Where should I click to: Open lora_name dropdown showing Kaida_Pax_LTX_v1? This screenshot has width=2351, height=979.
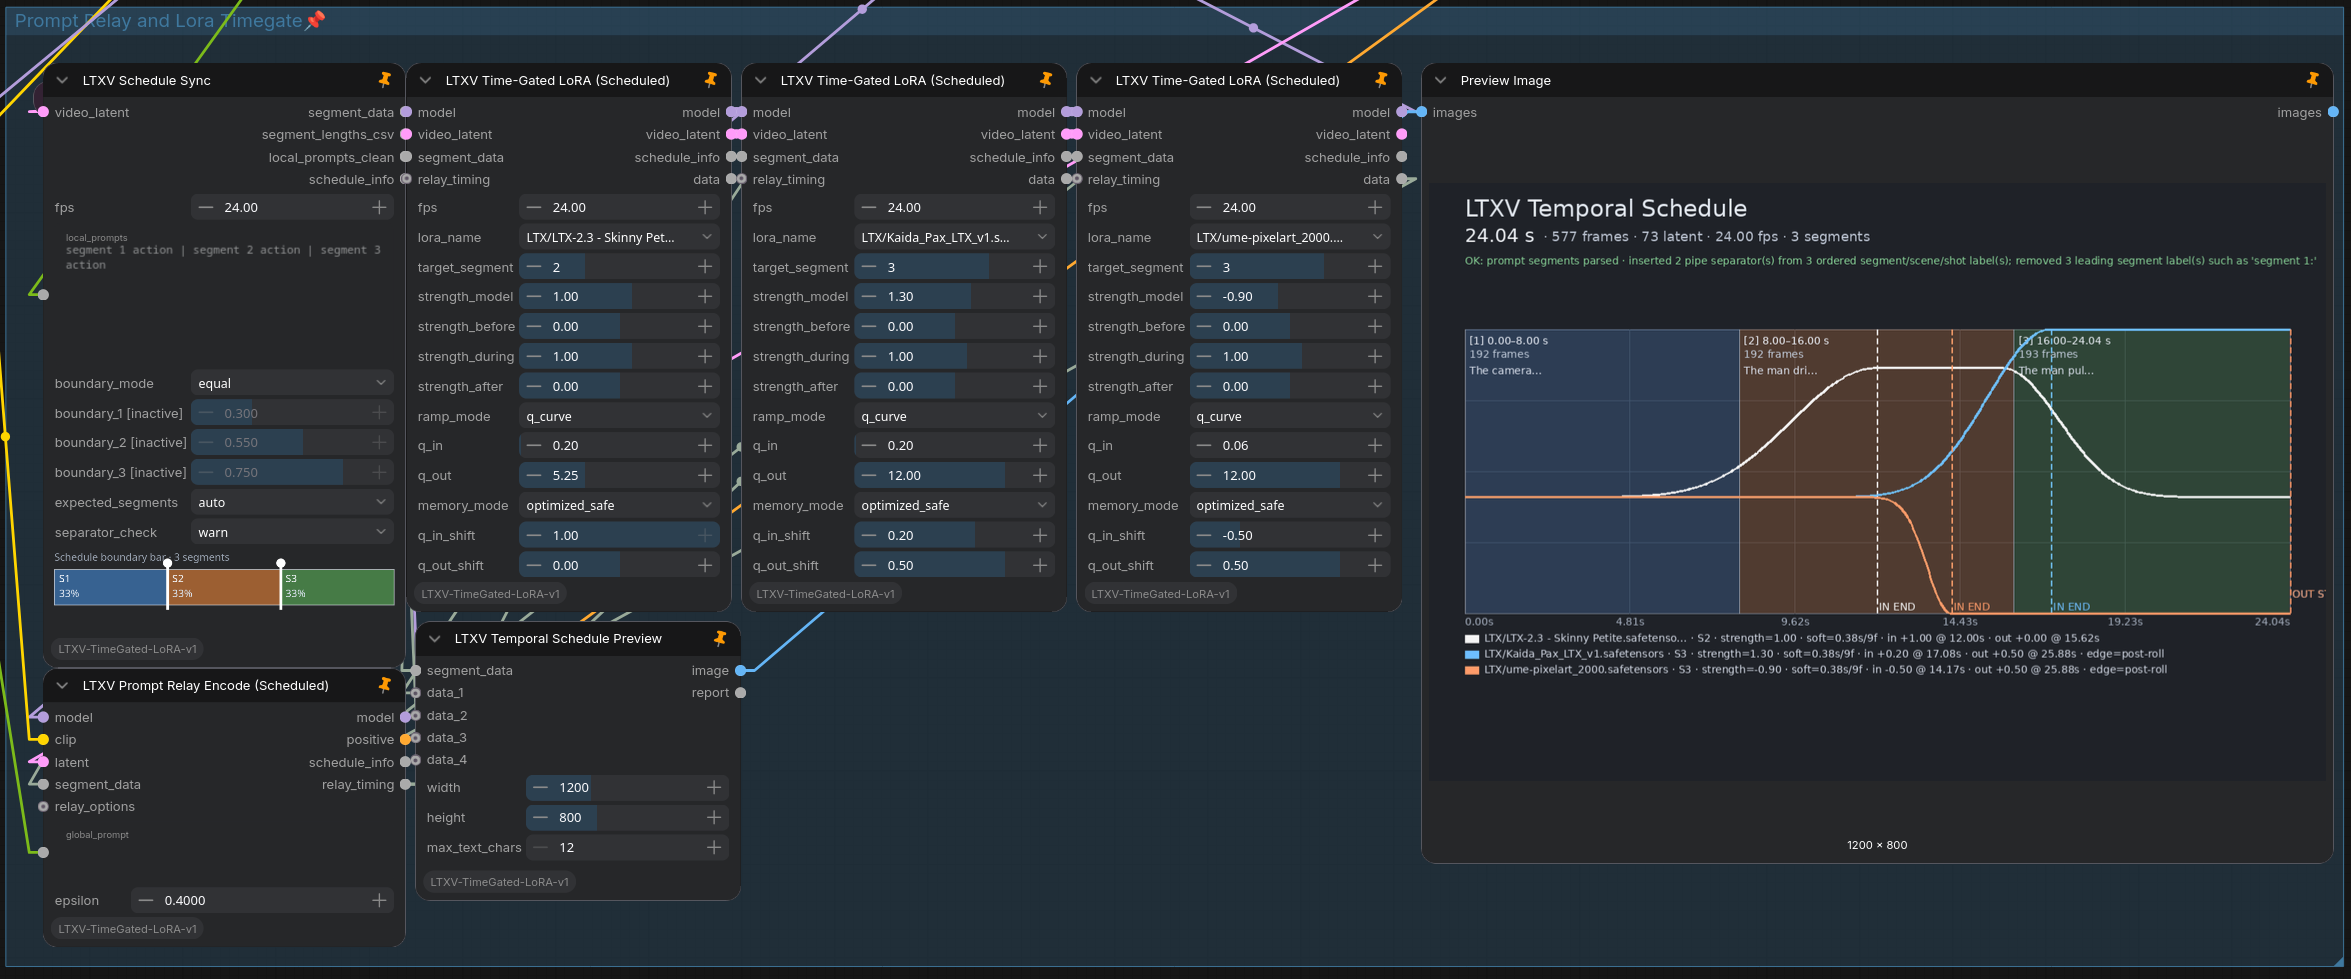click(x=954, y=237)
